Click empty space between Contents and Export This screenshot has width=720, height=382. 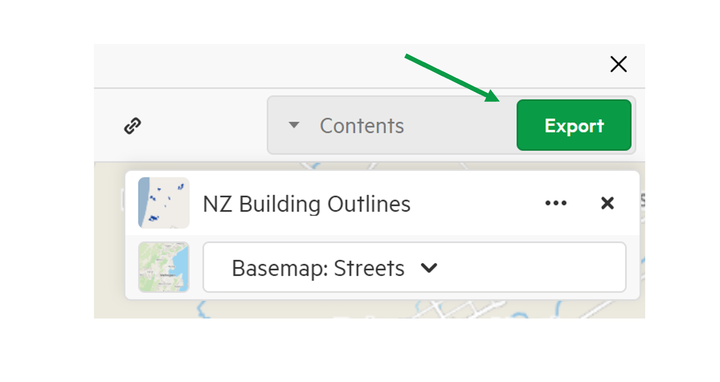point(459,125)
